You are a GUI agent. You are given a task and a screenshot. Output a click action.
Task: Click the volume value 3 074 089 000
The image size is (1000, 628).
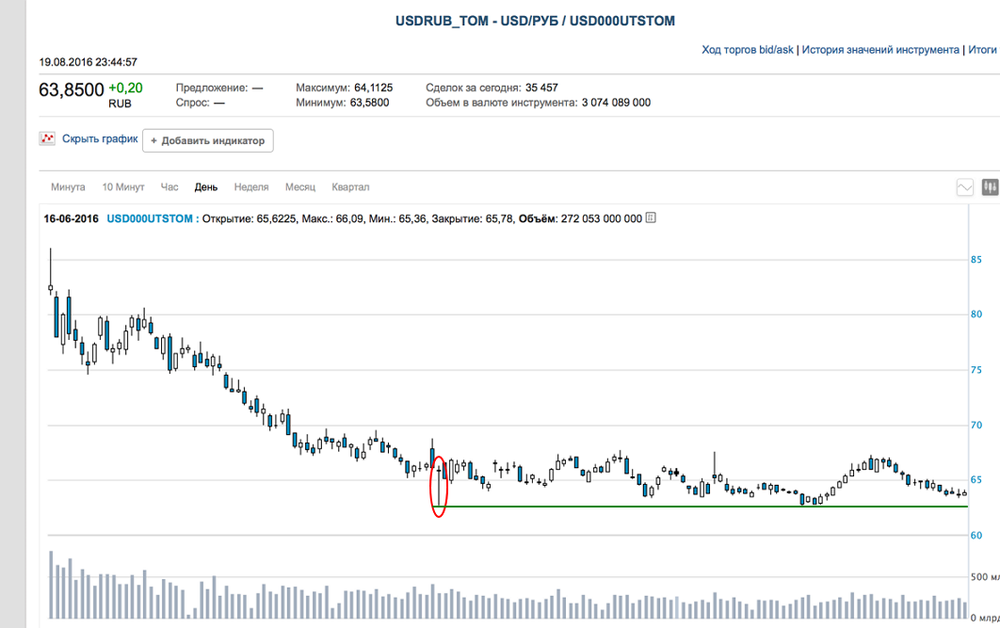[x=616, y=103]
